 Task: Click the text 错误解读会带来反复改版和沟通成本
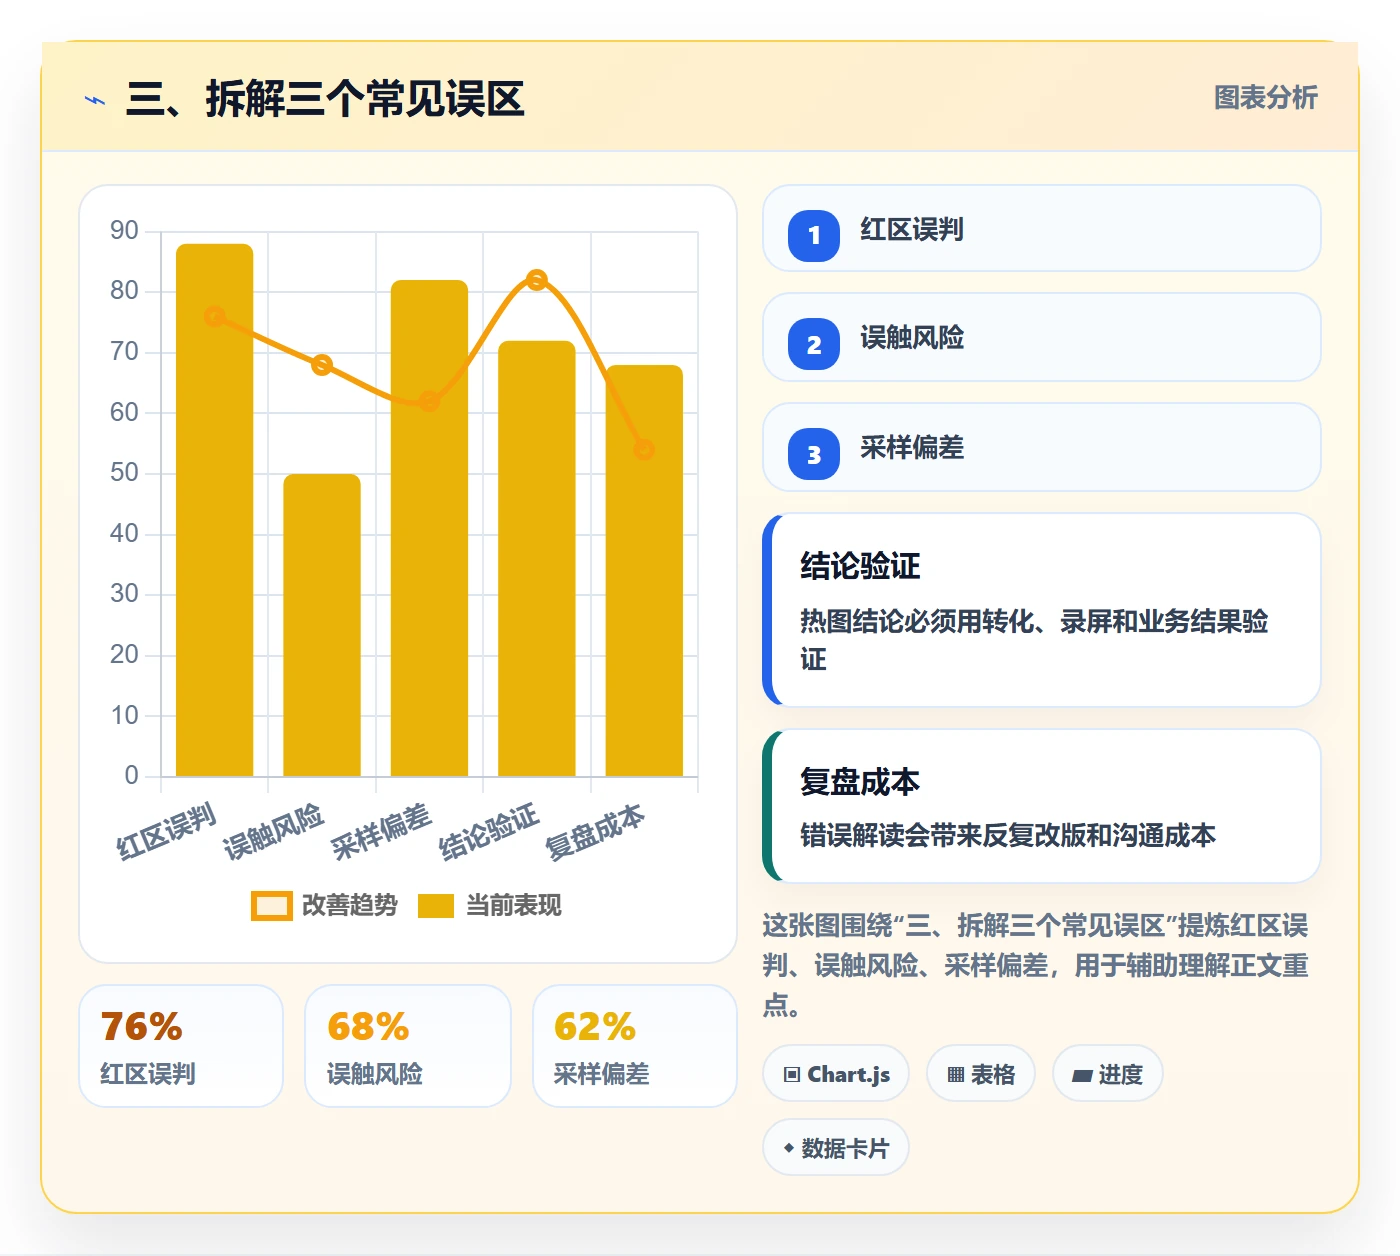pyautogui.click(x=1008, y=835)
